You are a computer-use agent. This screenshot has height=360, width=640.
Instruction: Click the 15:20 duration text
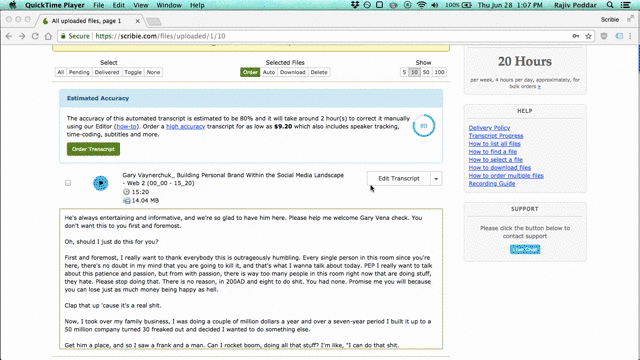coord(140,192)
